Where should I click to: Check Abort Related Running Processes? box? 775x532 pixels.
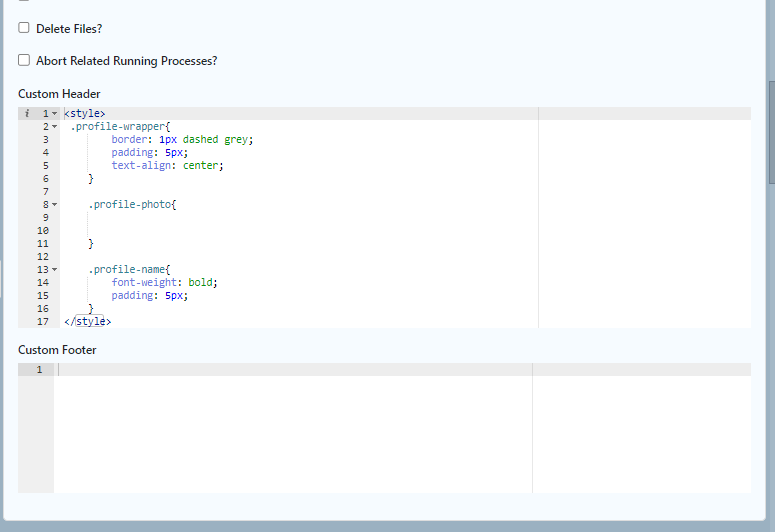(24, 60)
